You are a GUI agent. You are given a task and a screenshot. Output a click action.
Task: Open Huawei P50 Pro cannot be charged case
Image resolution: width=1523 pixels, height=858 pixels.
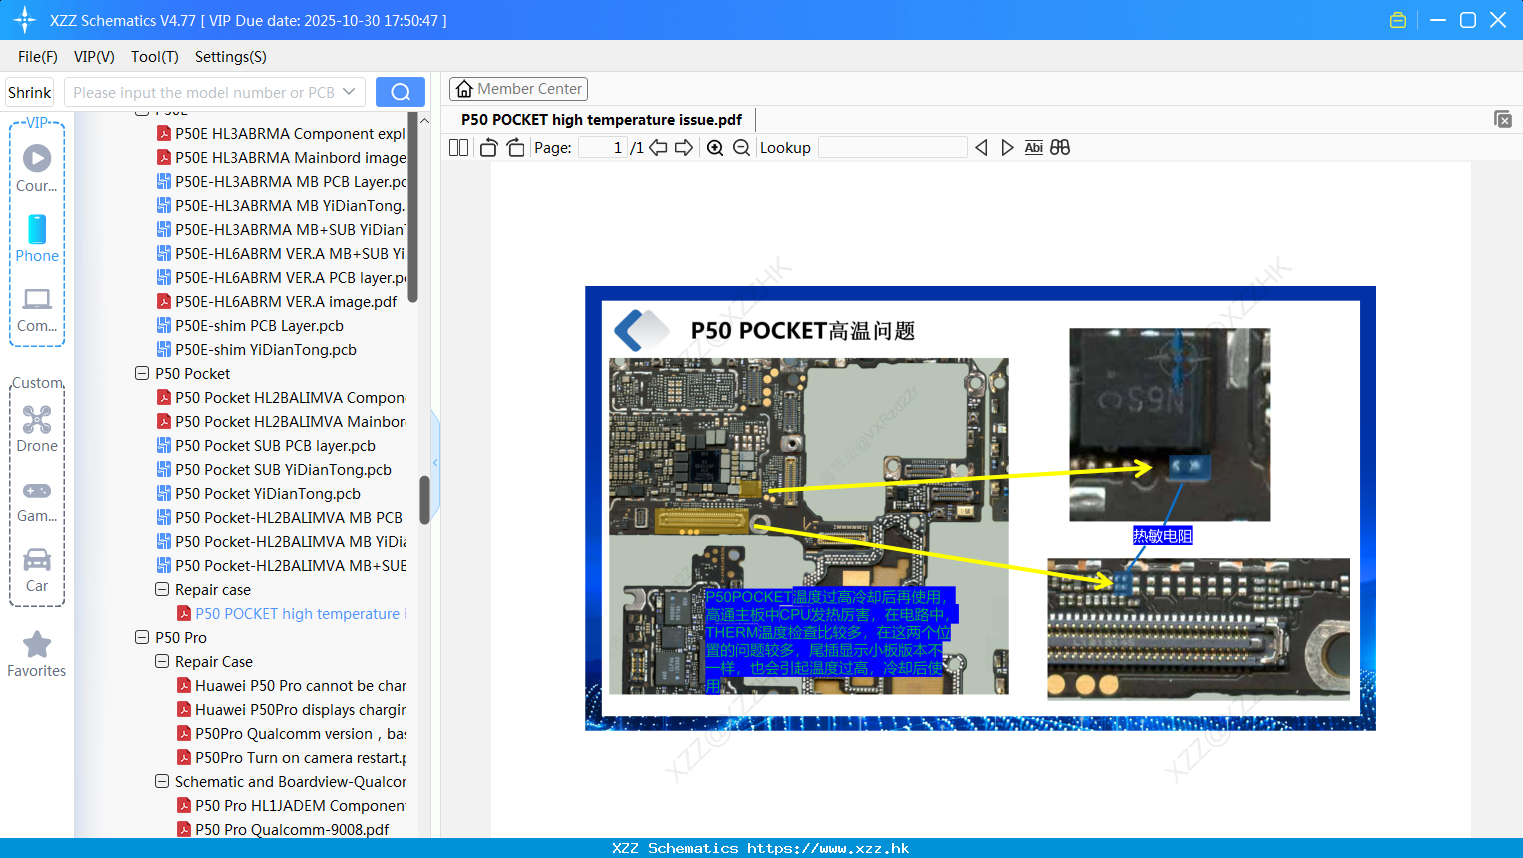click(x=291, y=685)
